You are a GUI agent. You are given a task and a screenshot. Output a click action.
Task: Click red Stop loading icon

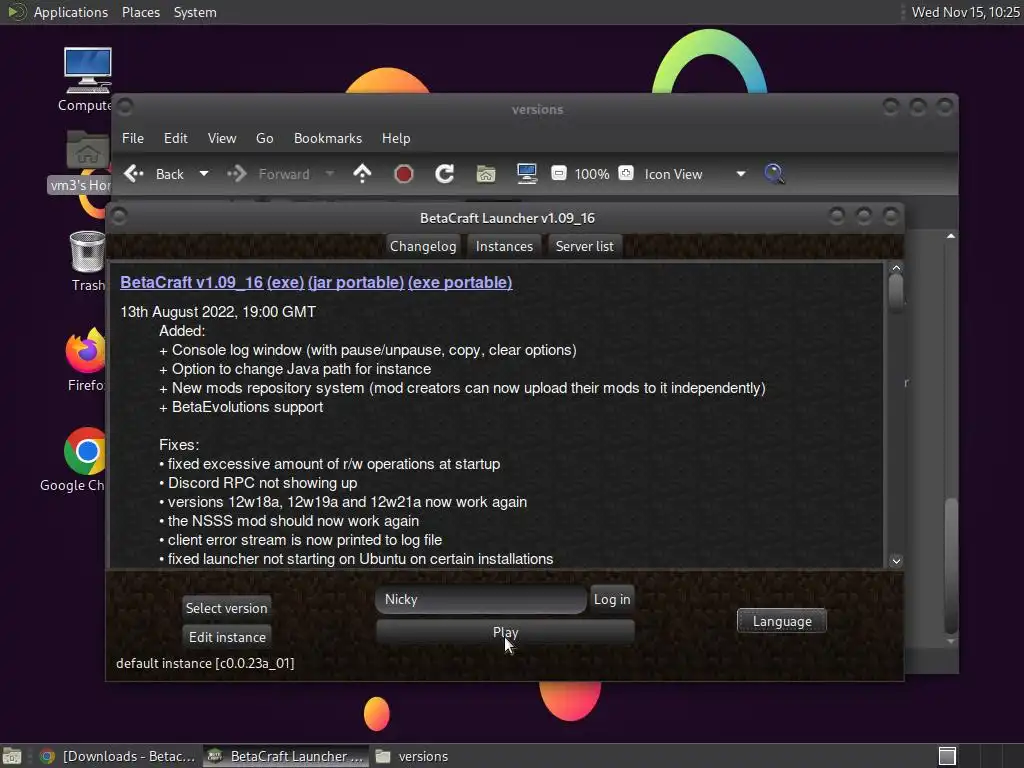404,174
